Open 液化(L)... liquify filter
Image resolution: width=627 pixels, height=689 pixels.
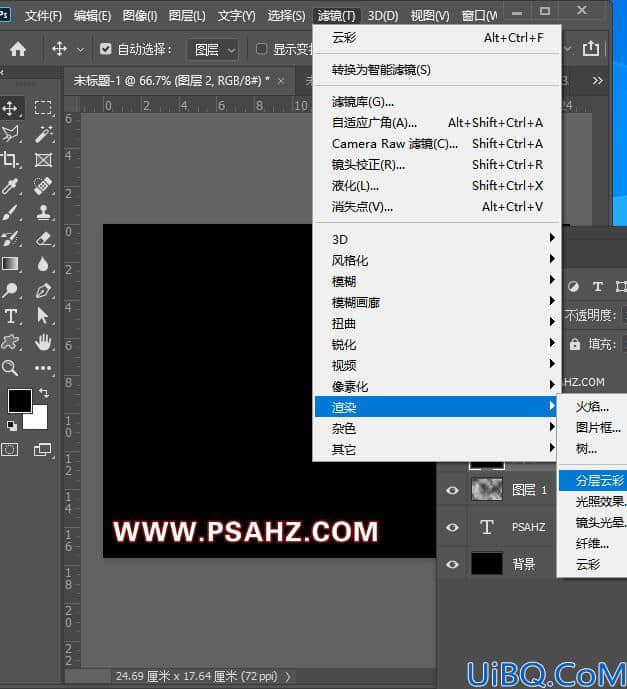tap(437, 186)
